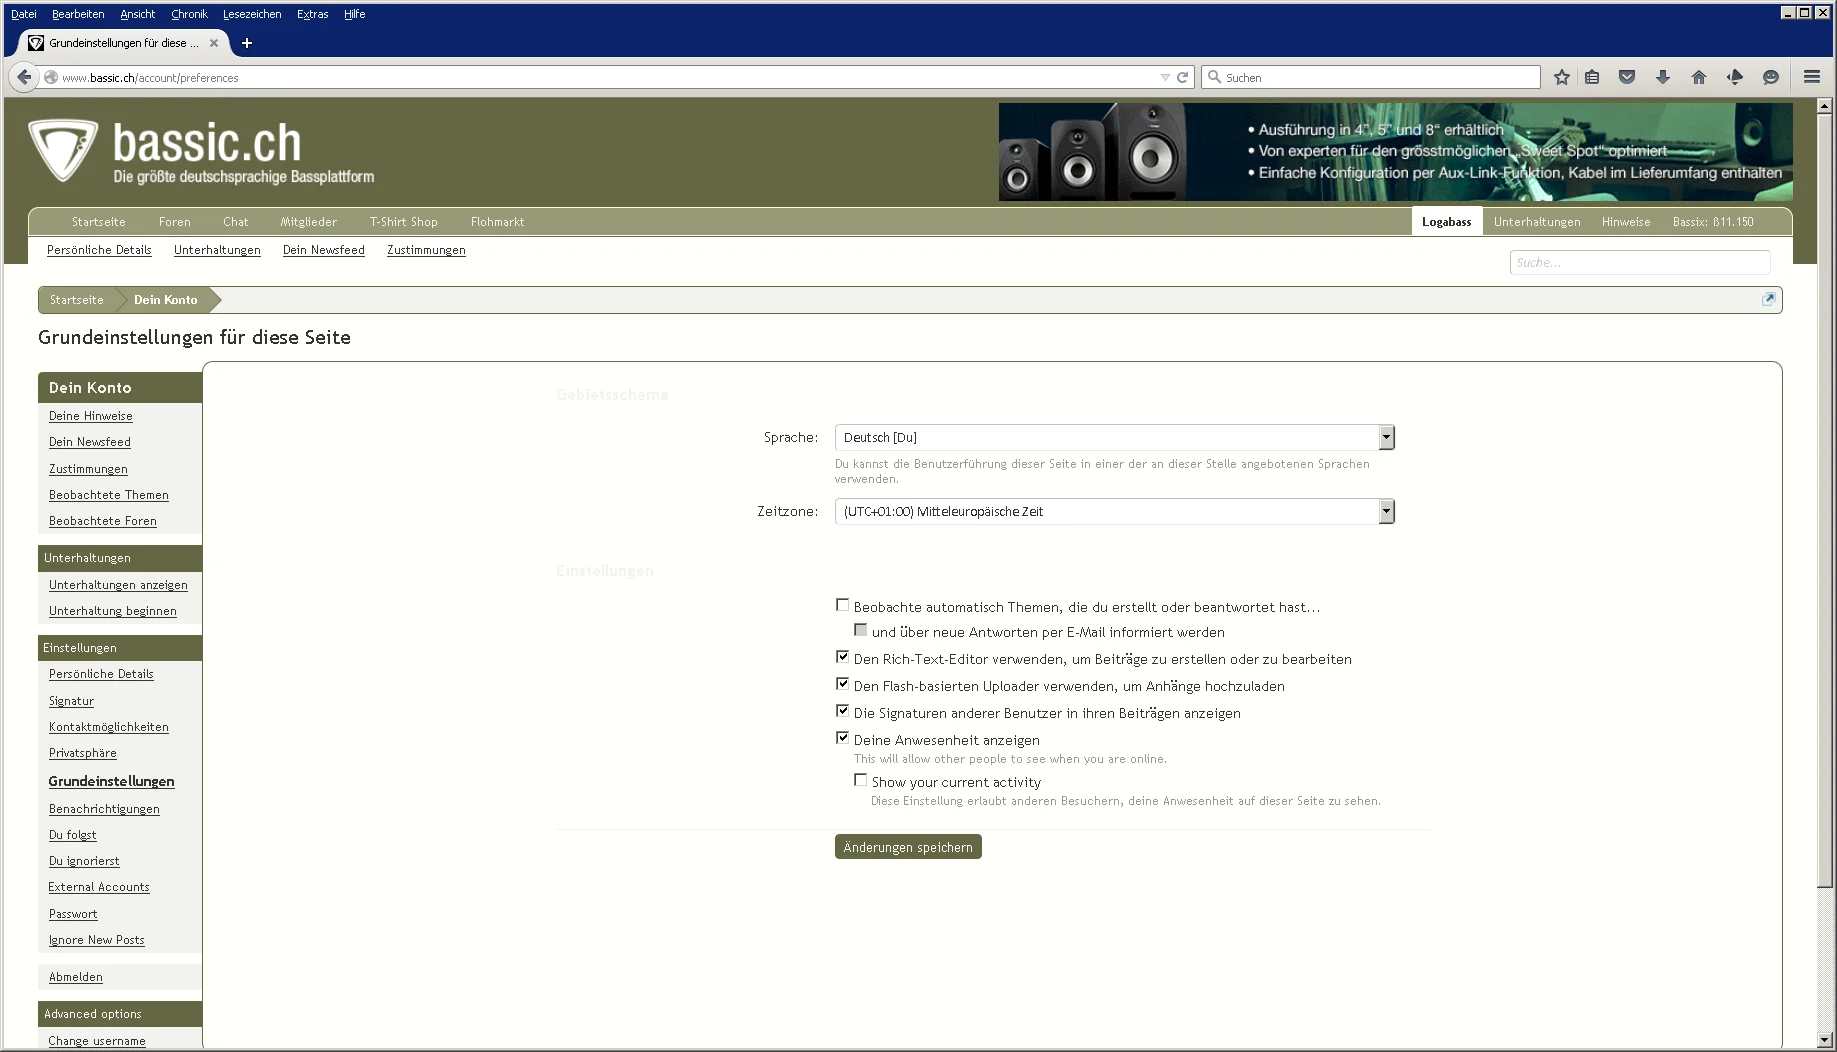
Task: Click the 'Änderungen speichern' button
Action: click(x=907, y=847)
